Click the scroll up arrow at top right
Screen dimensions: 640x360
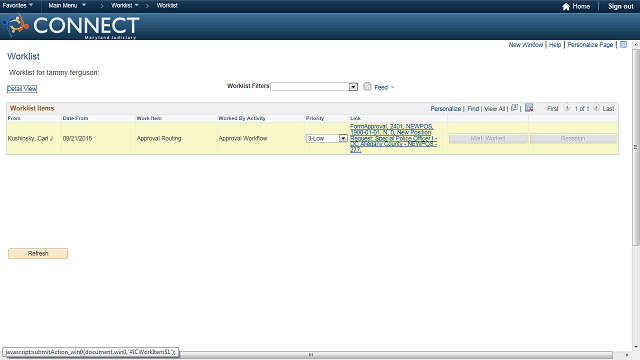(636, 44)
